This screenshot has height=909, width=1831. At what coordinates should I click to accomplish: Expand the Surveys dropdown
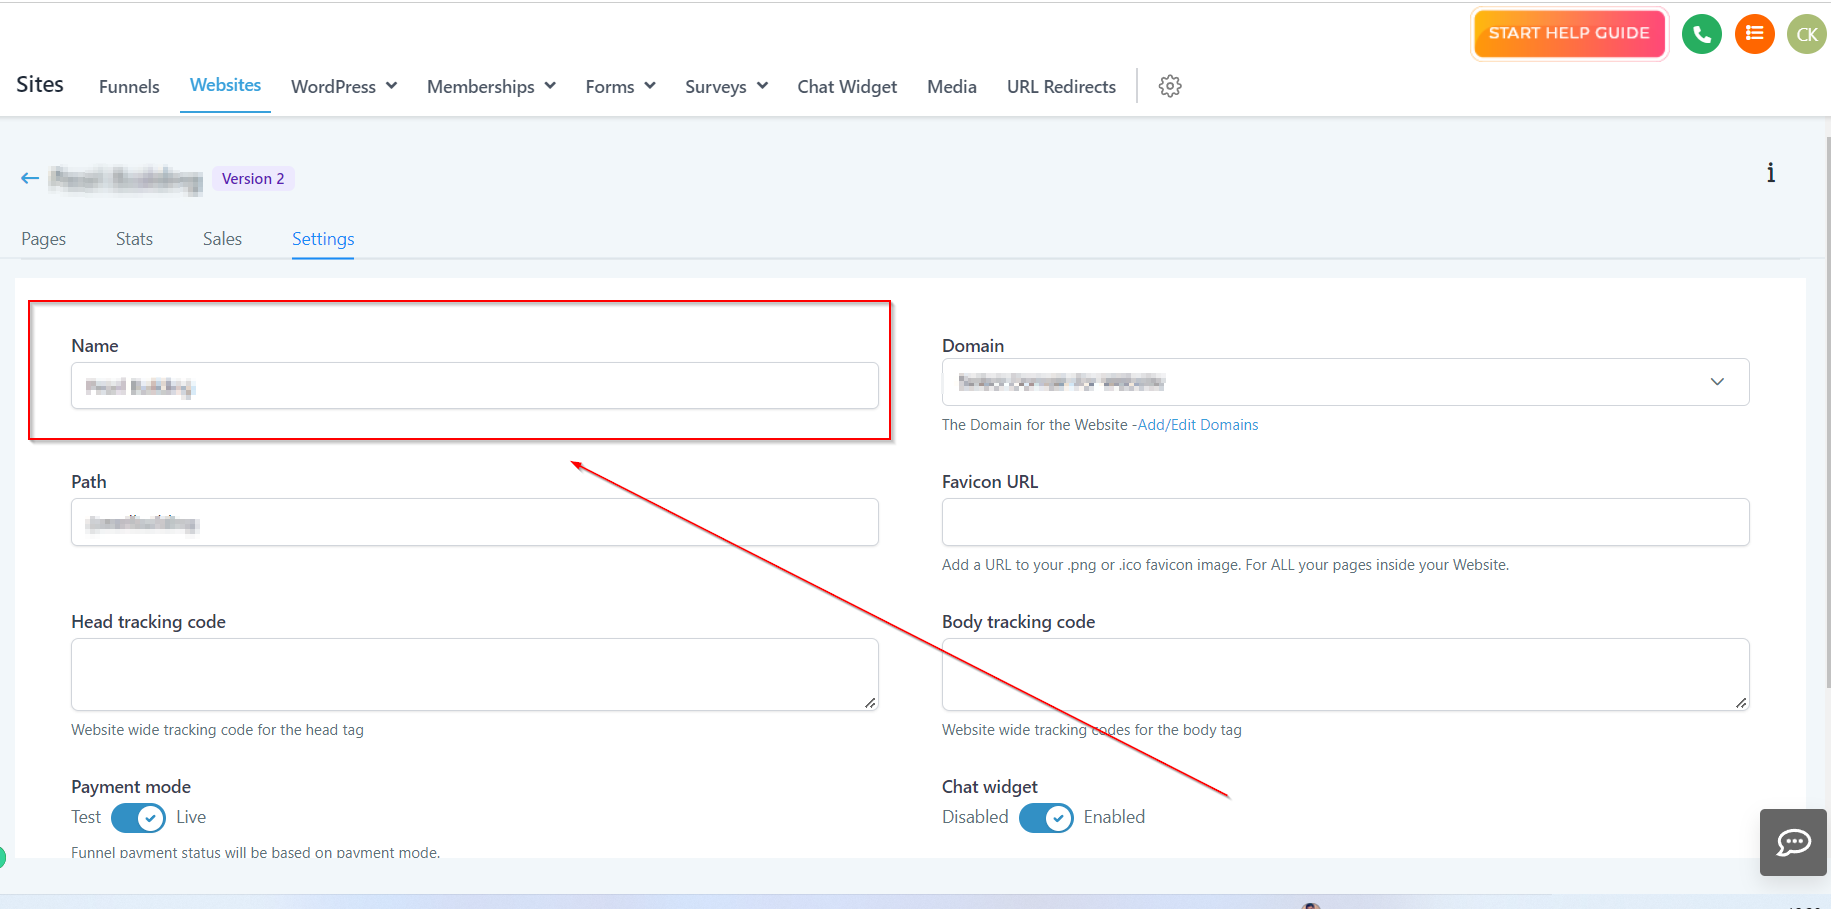(726, 87)
